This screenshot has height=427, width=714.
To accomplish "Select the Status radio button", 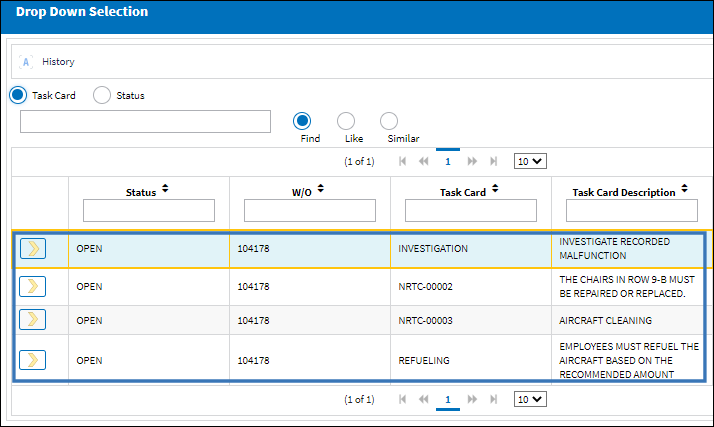I will (102, 95).
